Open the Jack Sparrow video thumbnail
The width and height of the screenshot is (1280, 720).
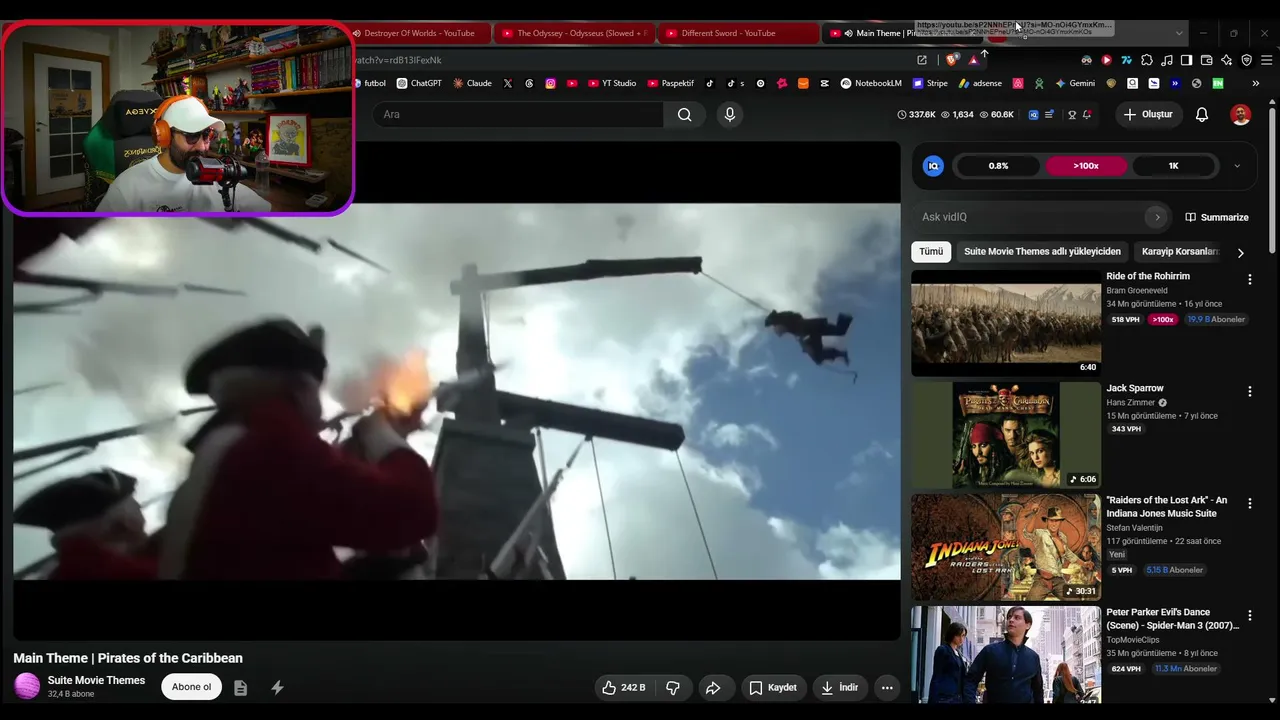[x=1006, y=435]
